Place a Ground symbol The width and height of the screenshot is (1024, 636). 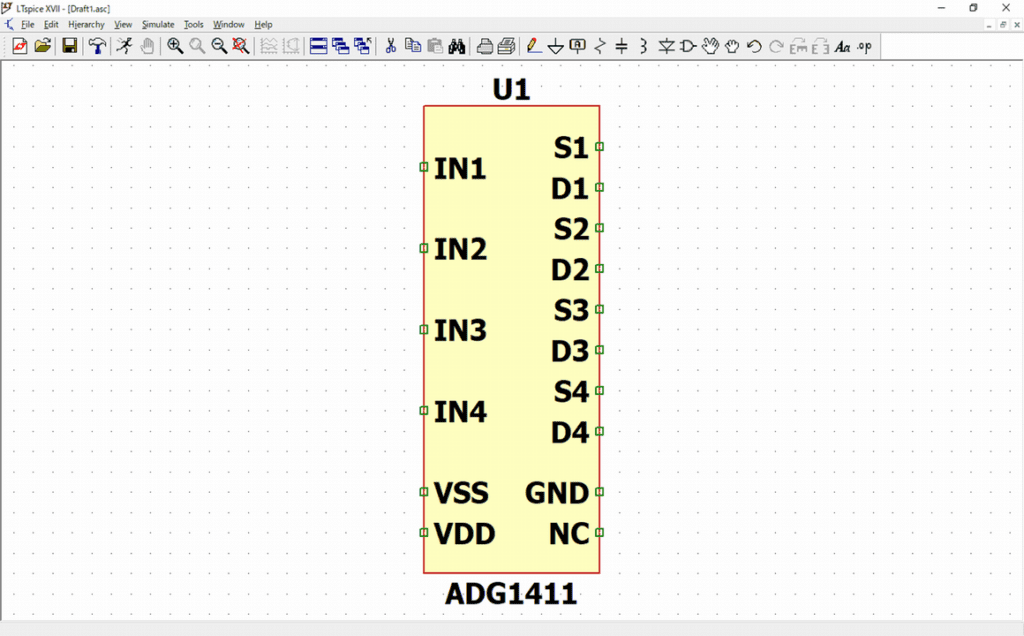pos(556,46)
